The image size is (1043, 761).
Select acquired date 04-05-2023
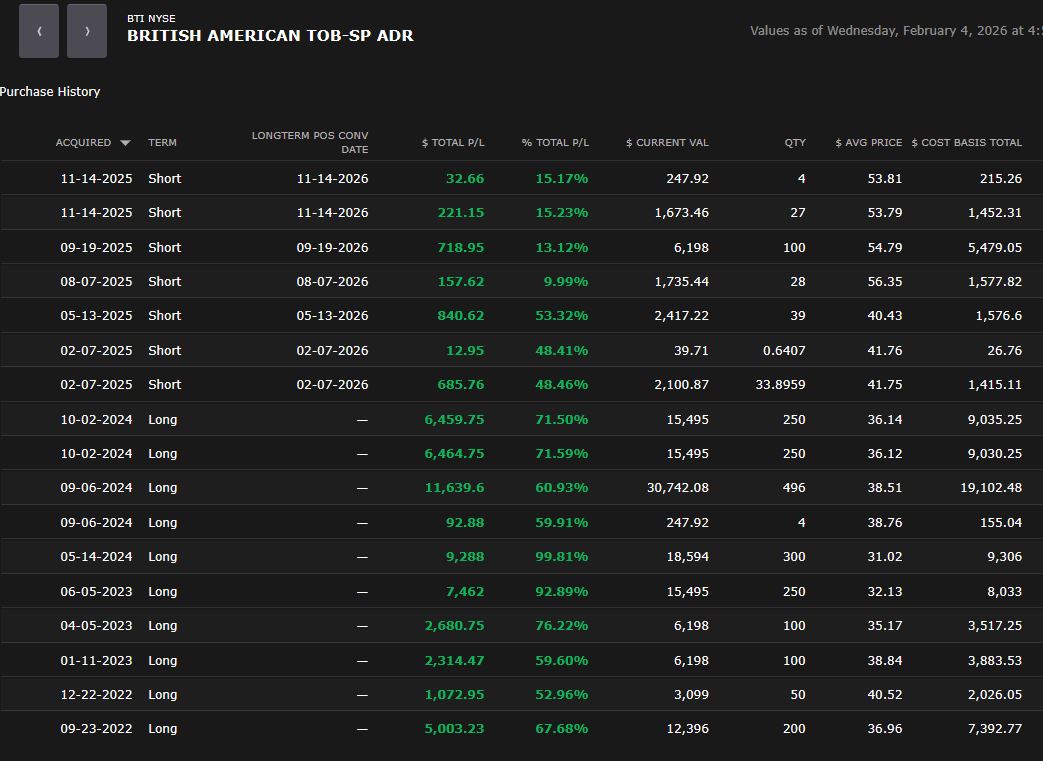point(96,626)
